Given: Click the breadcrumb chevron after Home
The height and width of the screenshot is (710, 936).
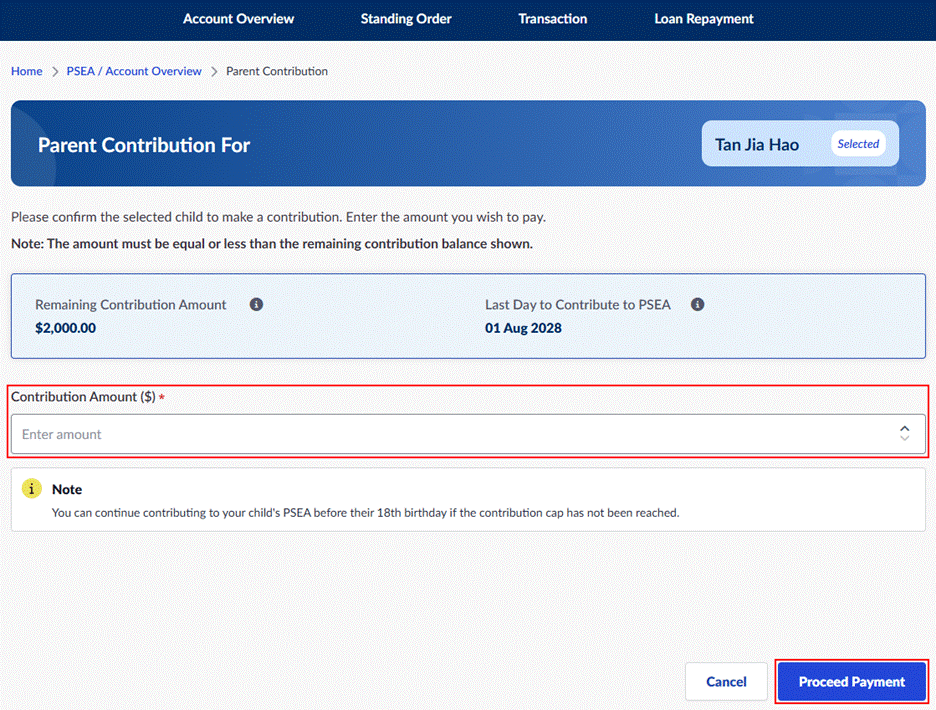Looking at the screenshot, I should pos(55,72).
